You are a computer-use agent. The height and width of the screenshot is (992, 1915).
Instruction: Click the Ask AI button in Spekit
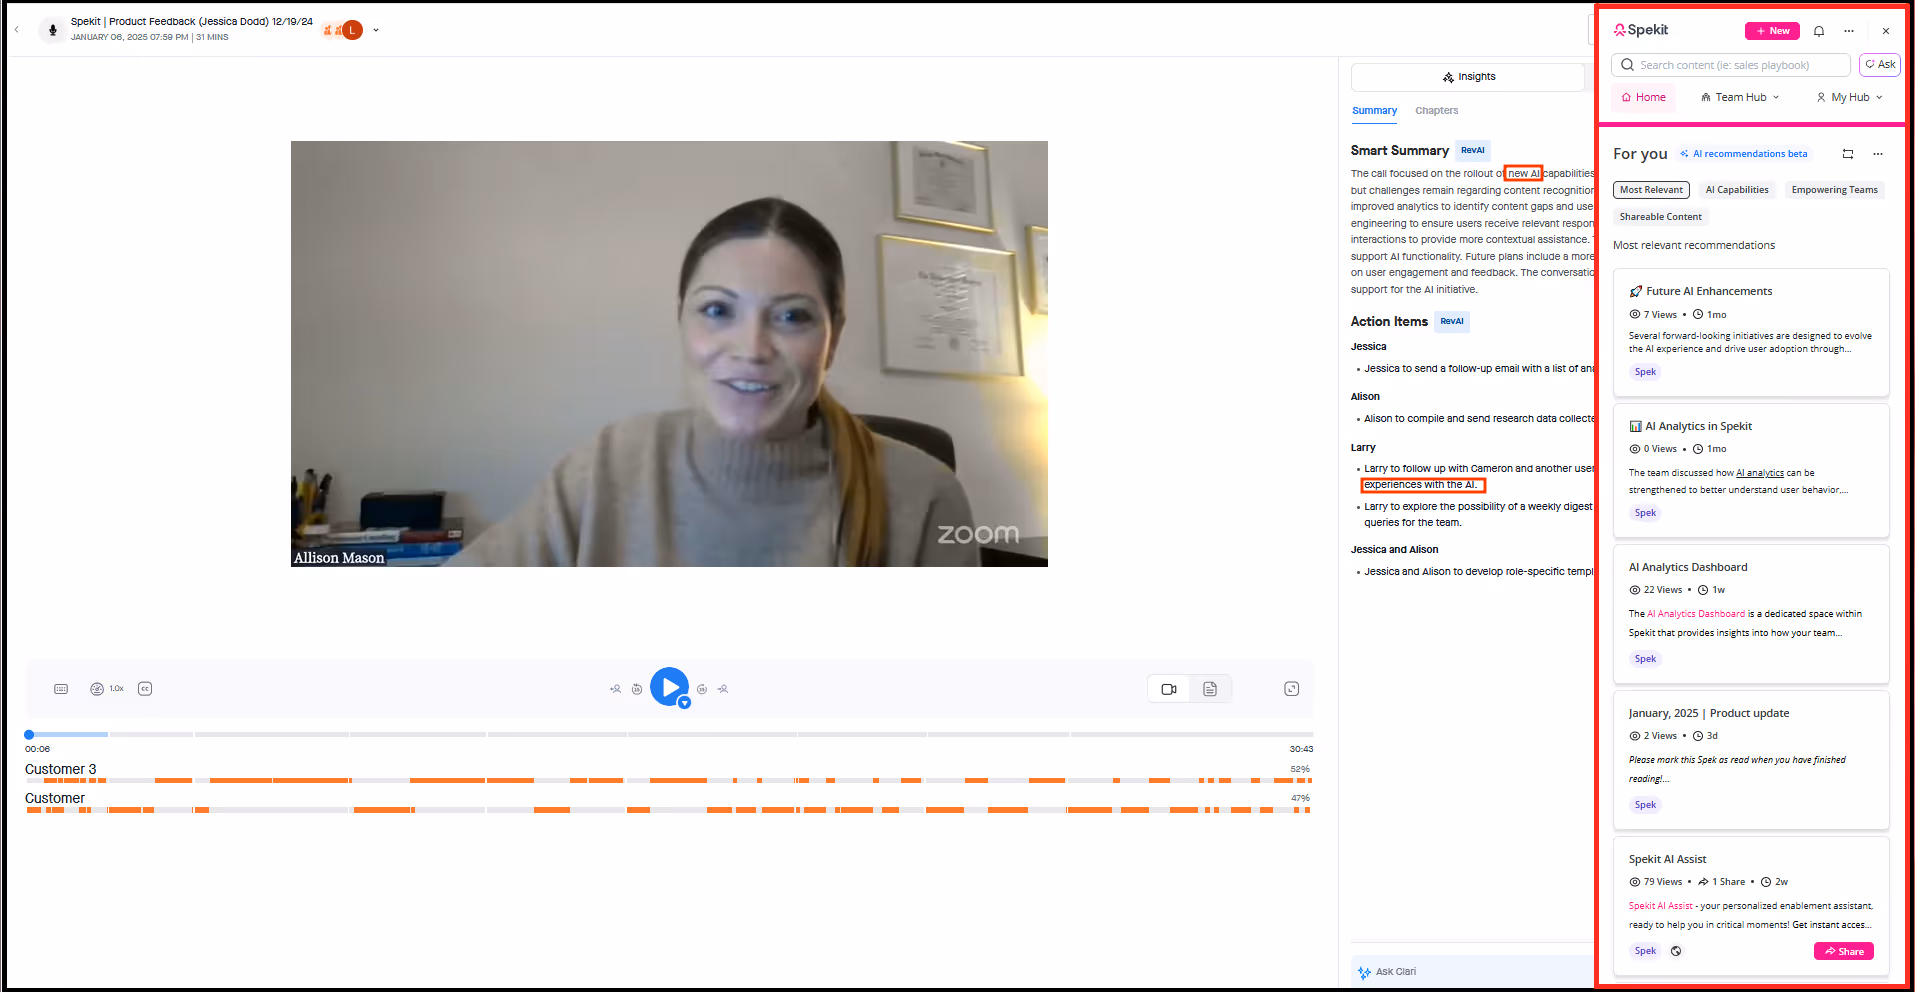[x=1880, y=65]
